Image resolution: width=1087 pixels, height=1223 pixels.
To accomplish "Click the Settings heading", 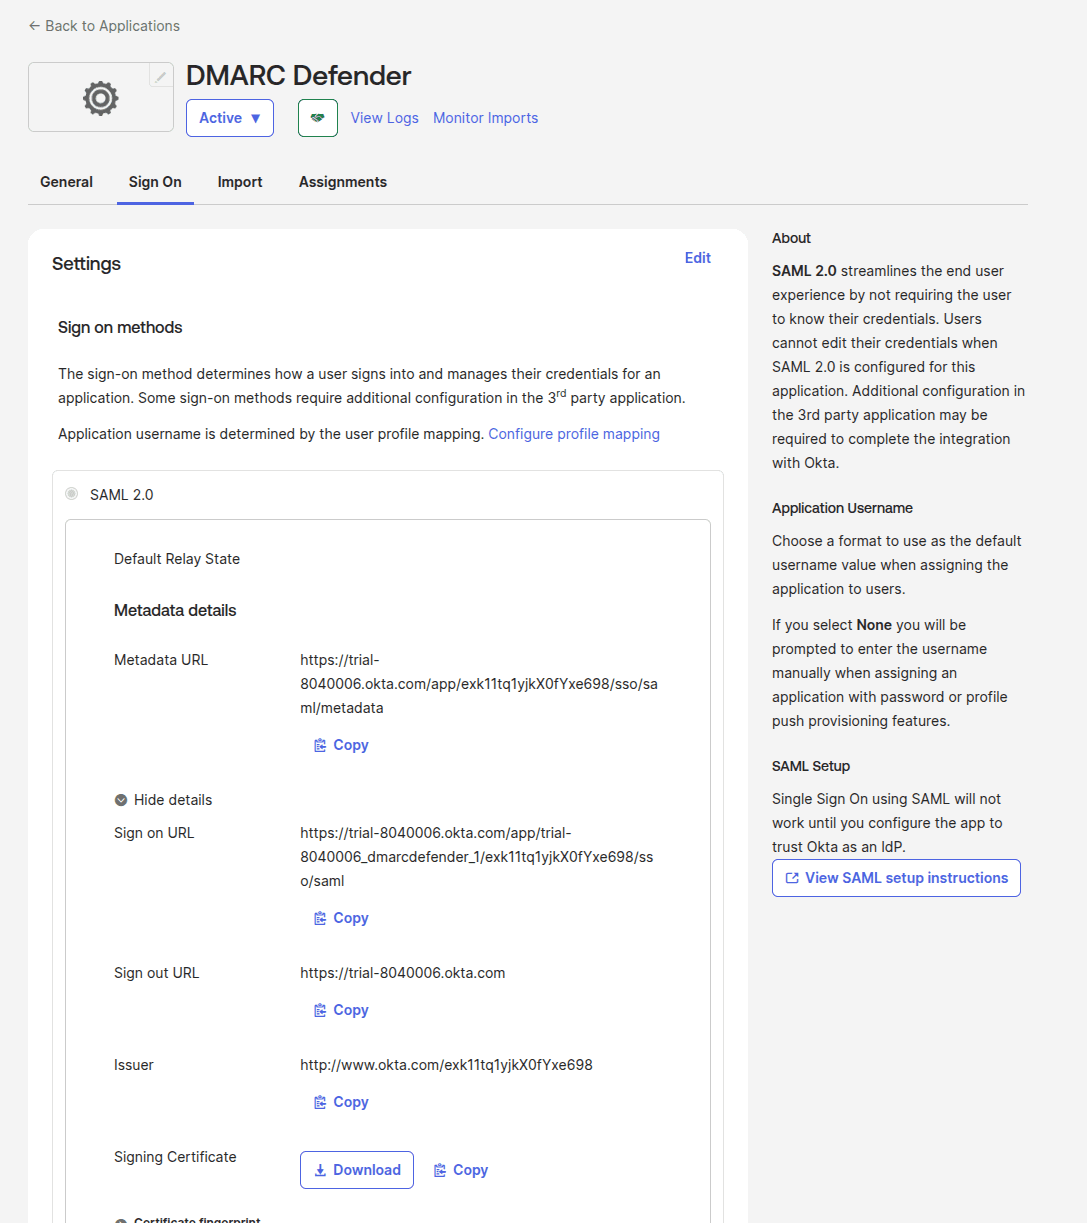I will click(86, 264).
